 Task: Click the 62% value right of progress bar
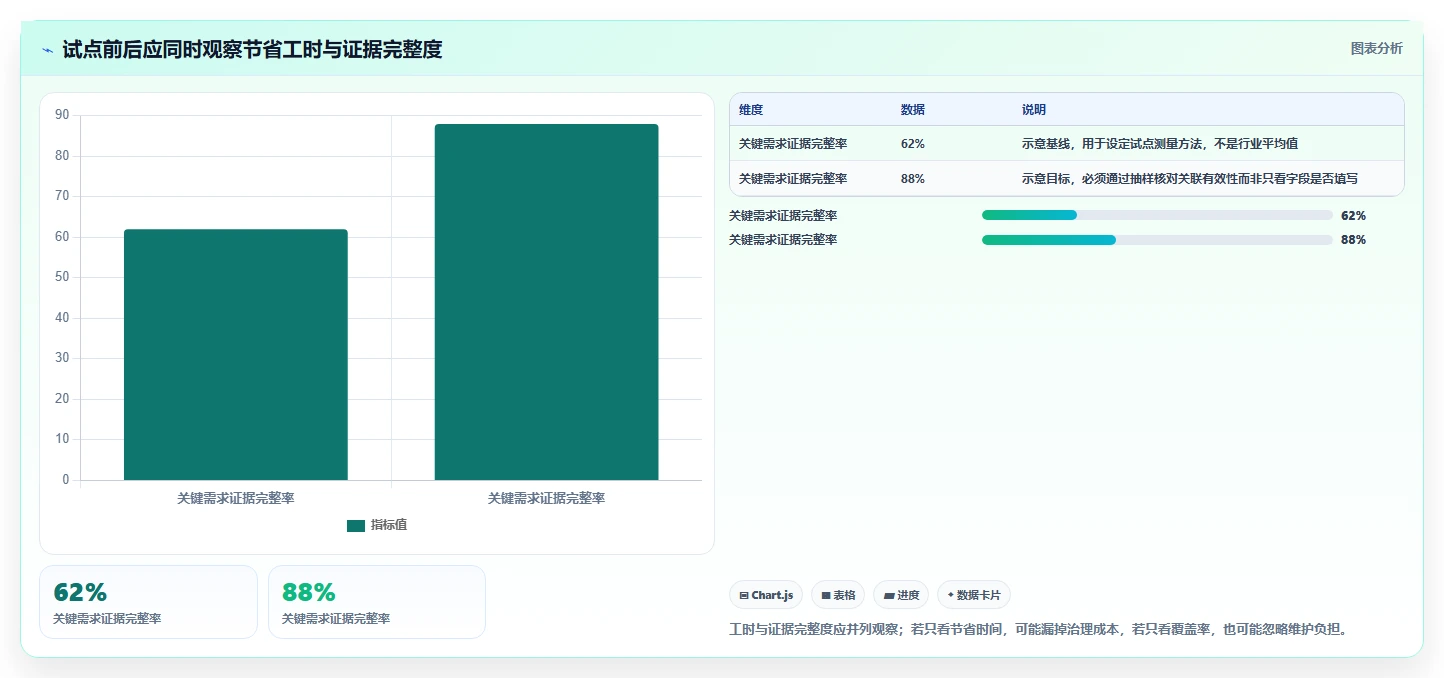click(x=1353, y=216)
